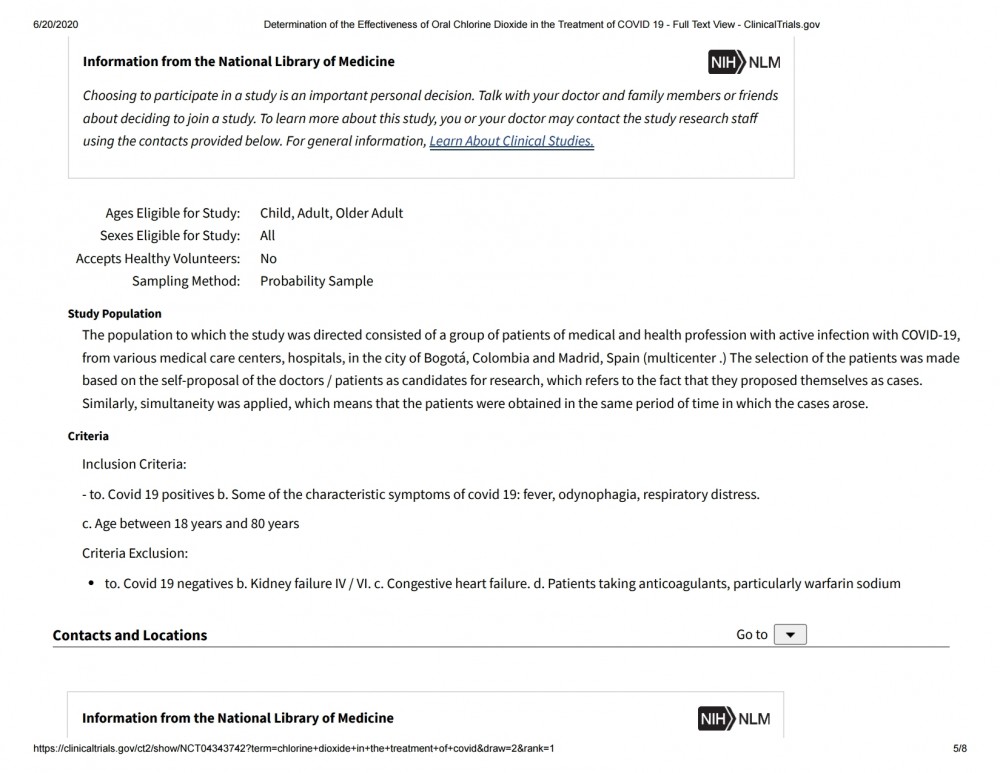Click the 5/8 page number

point(960,748)
